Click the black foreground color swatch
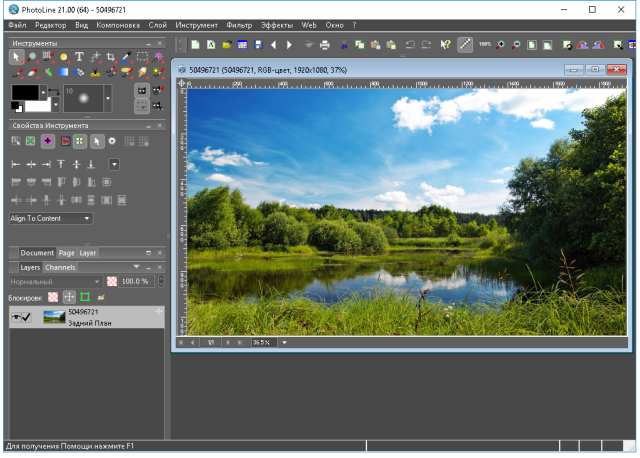 tap(23, 93)
